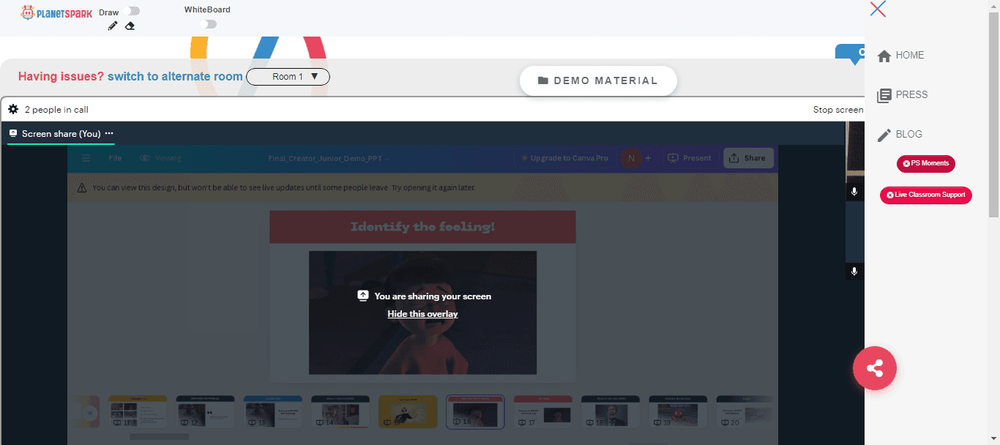Click upper microphone icon on video tile
This screenshot has height=445, width=1000.
[854, 191]
